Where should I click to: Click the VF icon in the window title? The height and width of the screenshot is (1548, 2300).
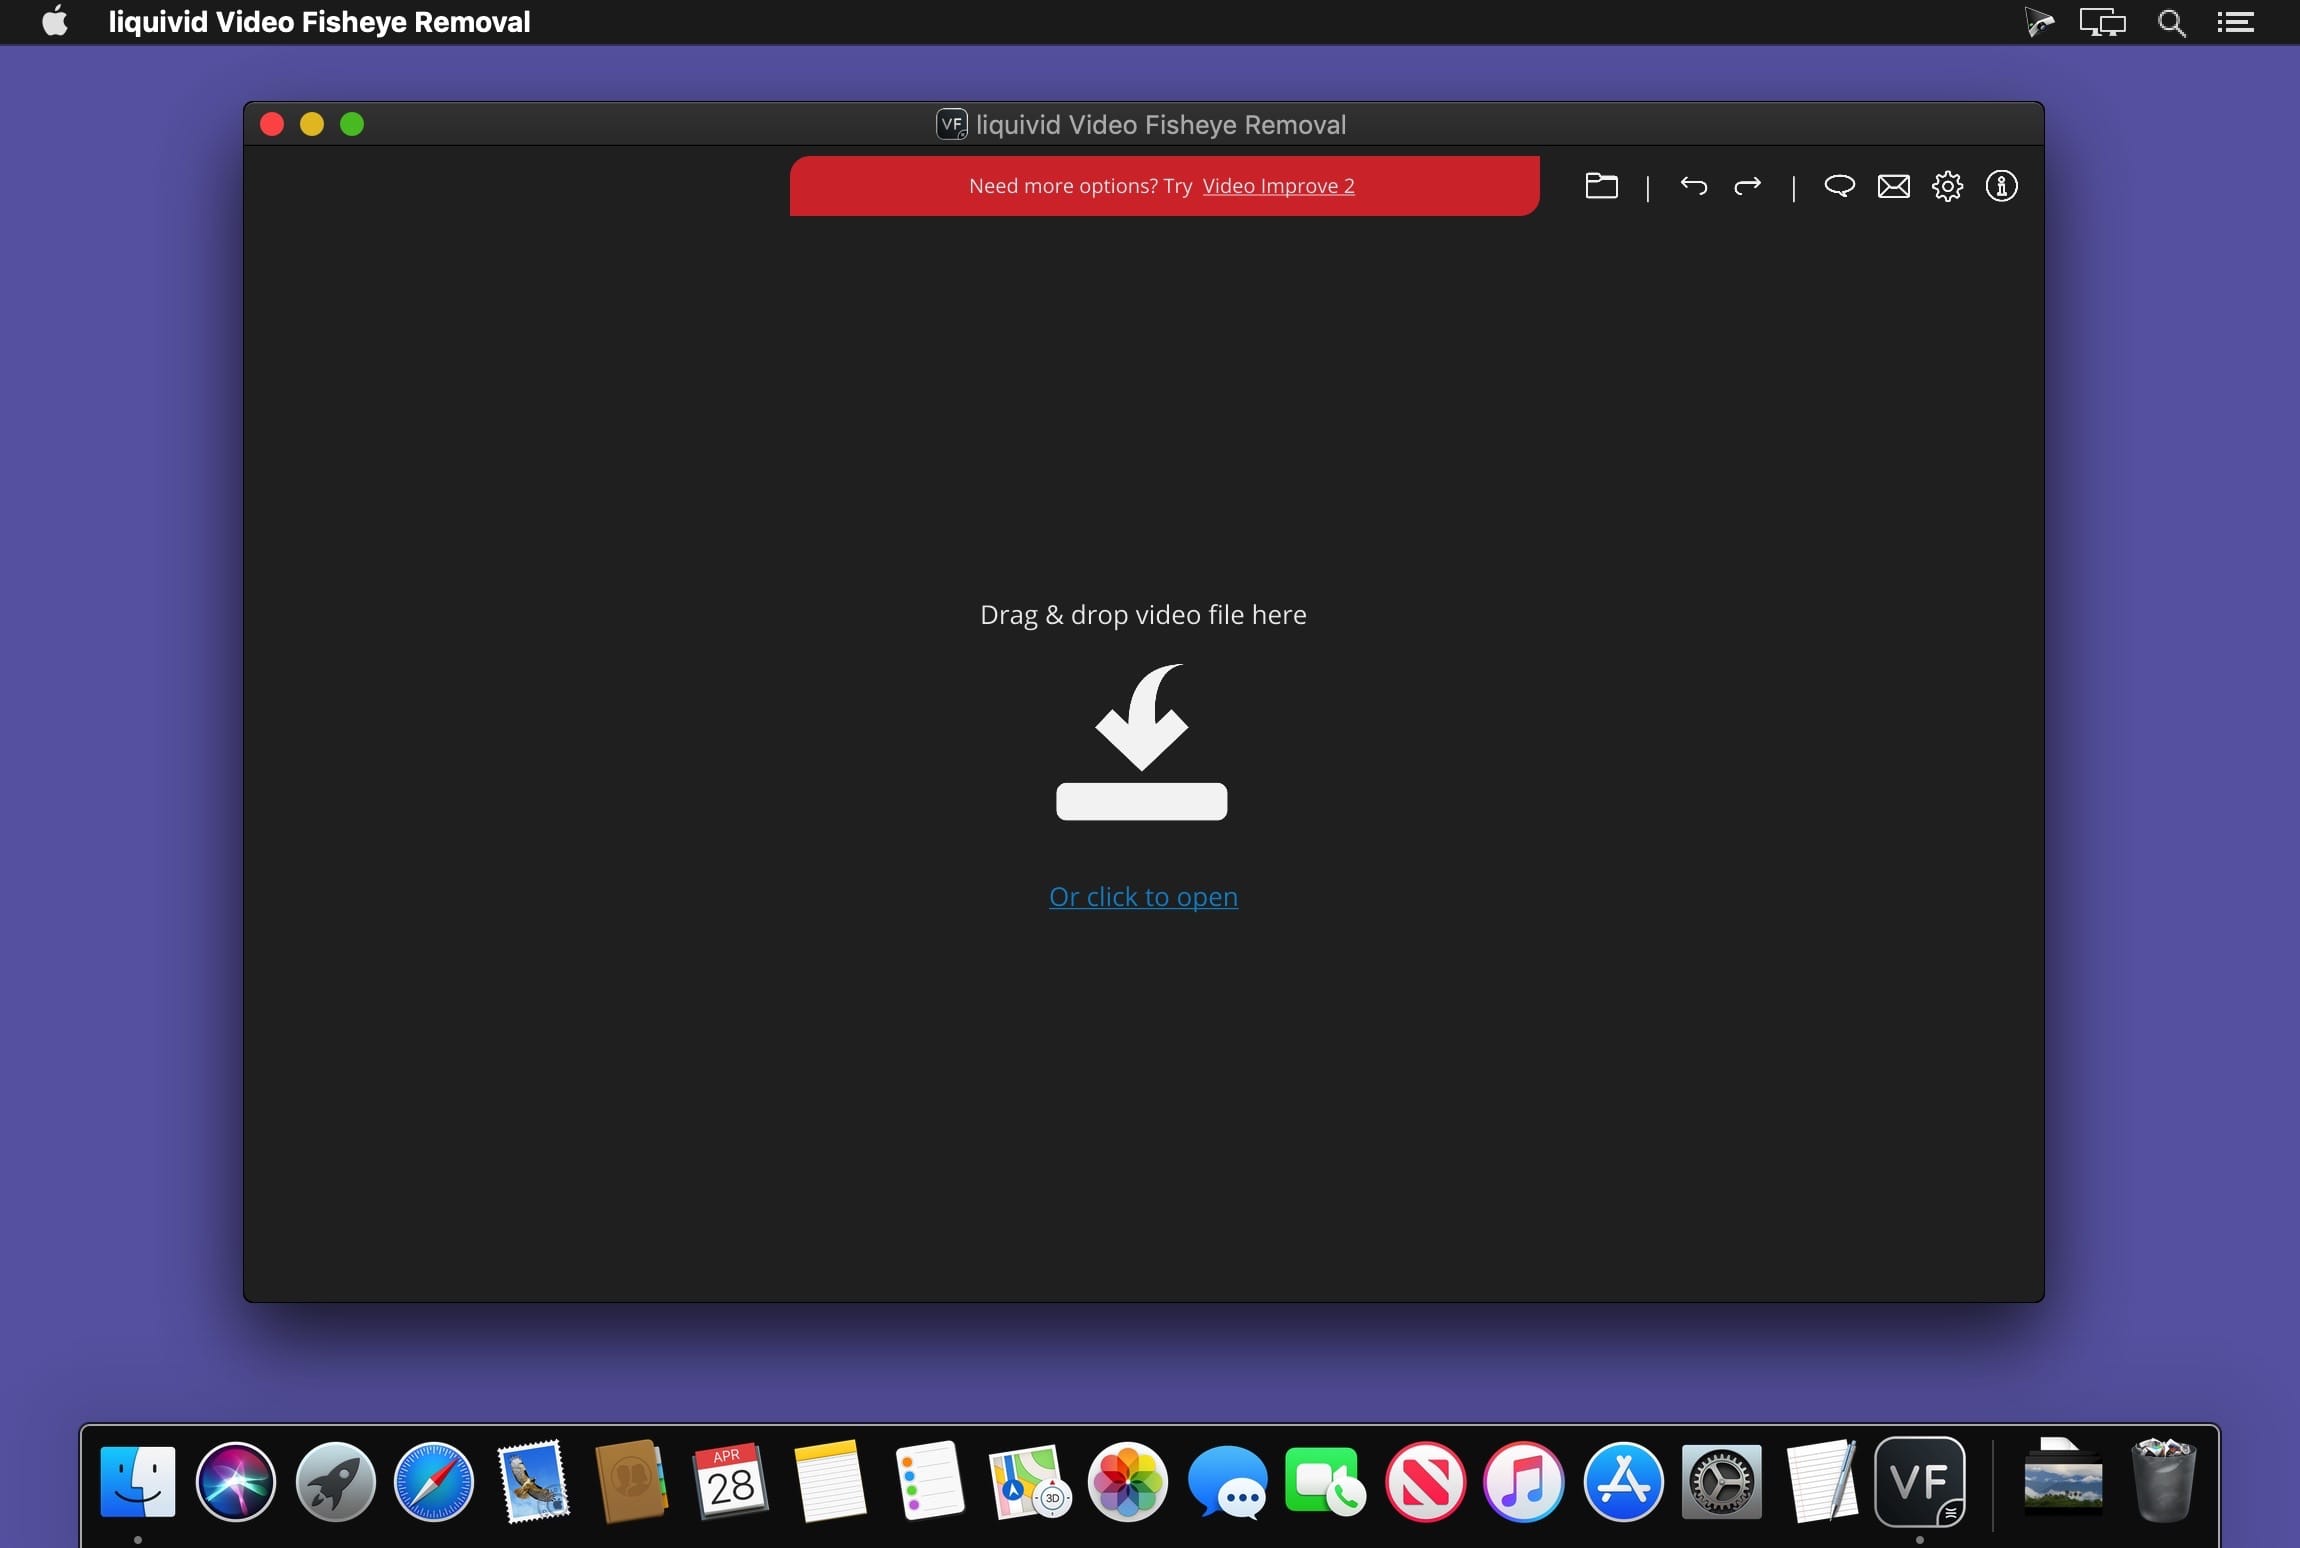click(x=951, y=124)
